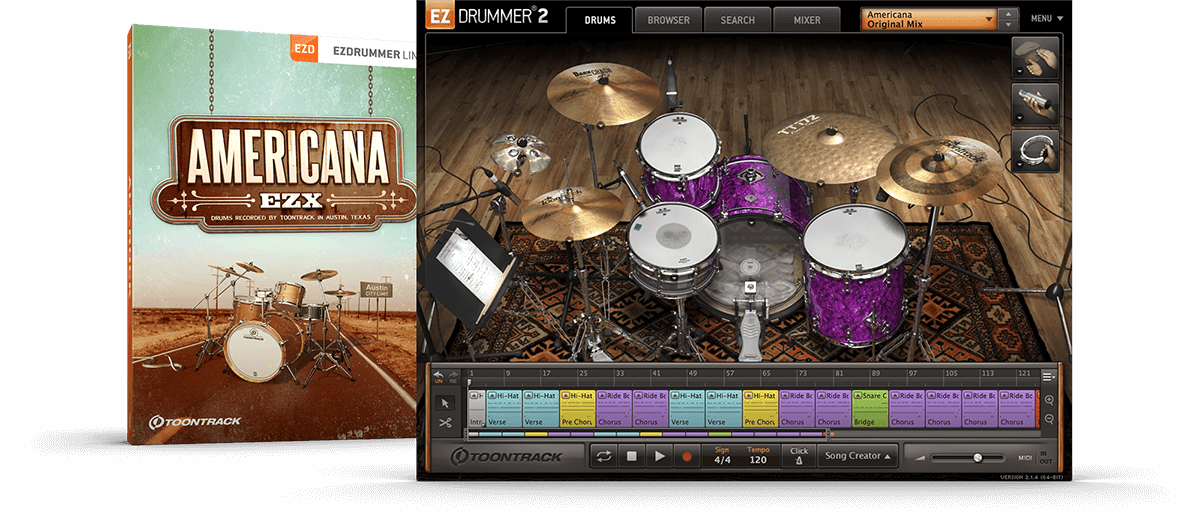The width and height of the screenshot is (1200, 517).
Task: Click bar 9 on the timeline ruler
Action: point(508,375)
